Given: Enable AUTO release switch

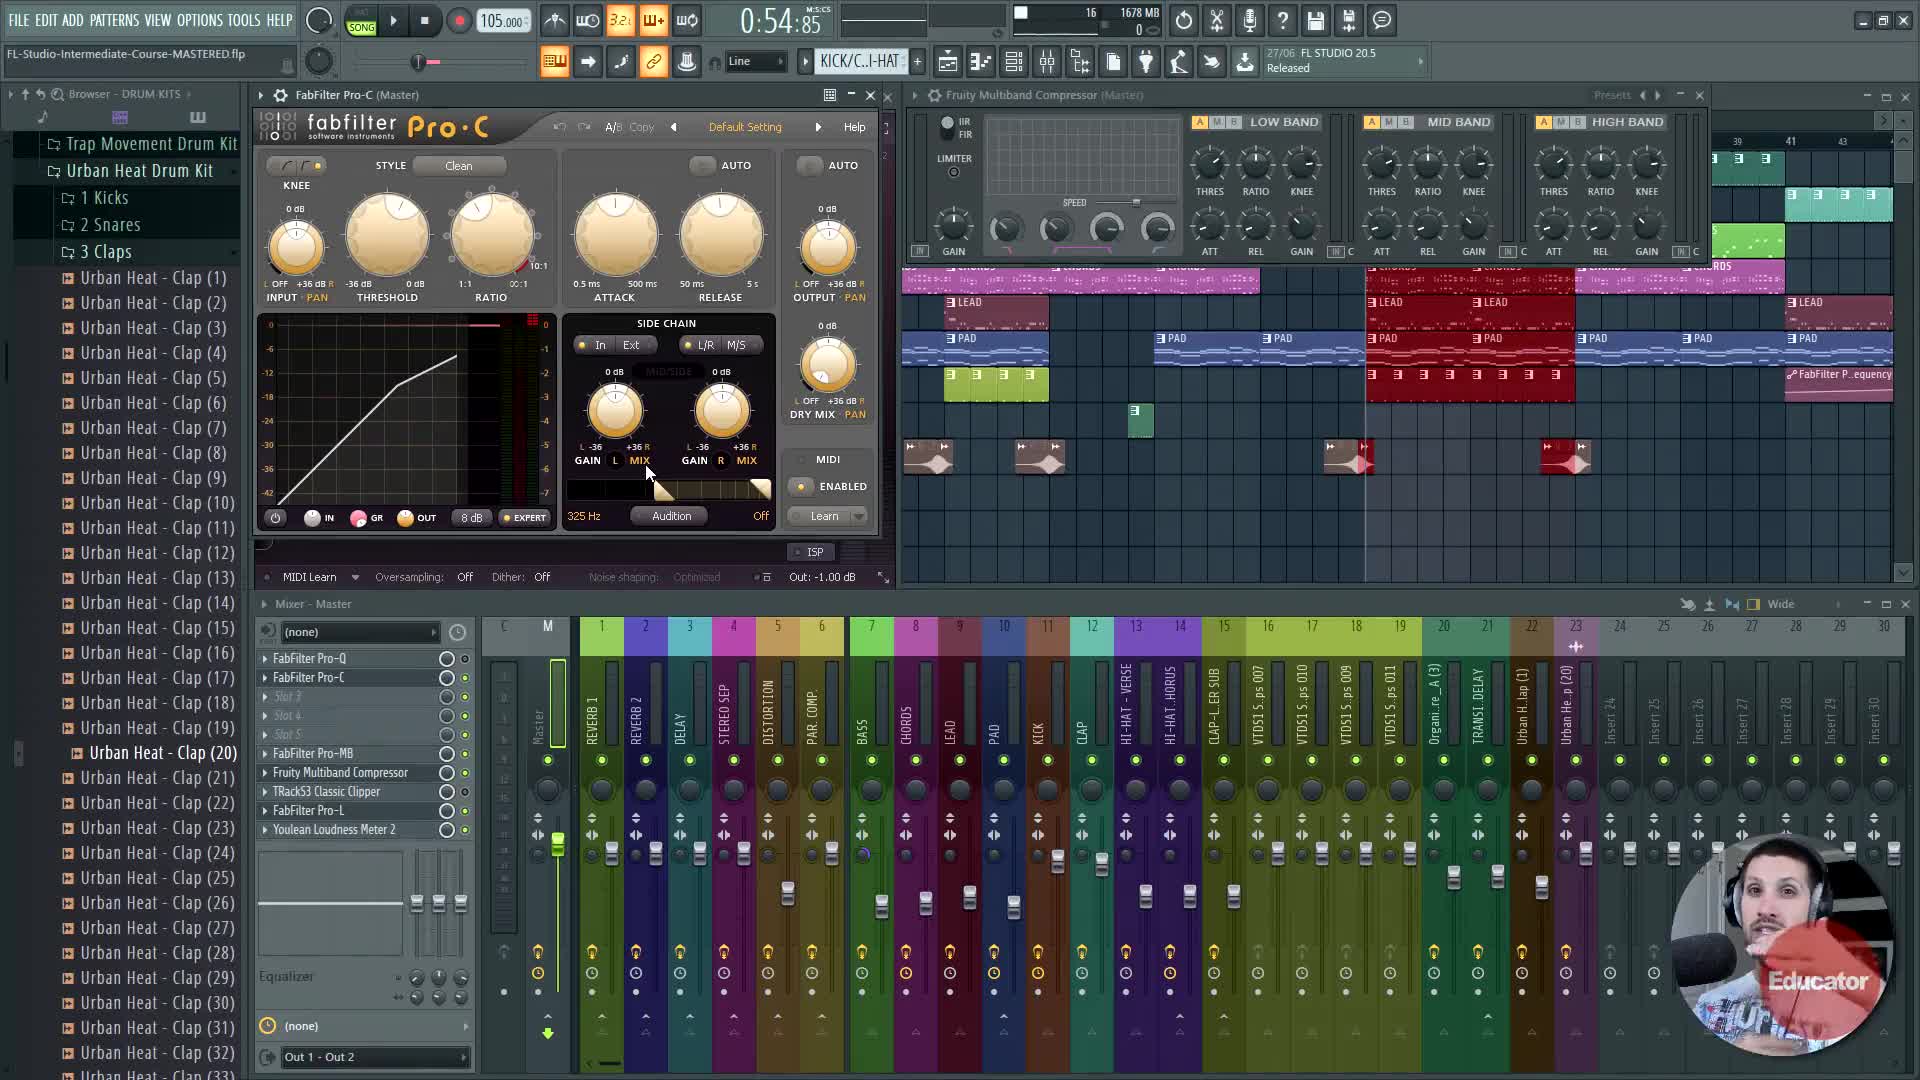Looking at the screenshot, I should (x=704, y=165).
